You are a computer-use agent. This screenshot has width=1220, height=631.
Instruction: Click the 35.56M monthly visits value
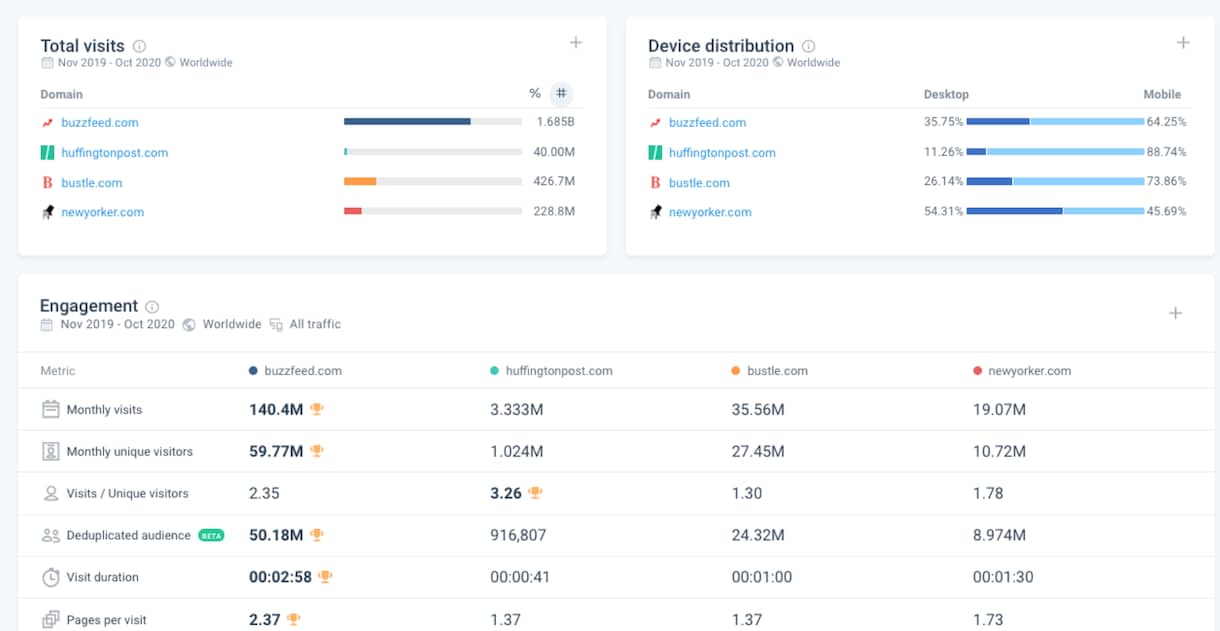pos(758,409)
